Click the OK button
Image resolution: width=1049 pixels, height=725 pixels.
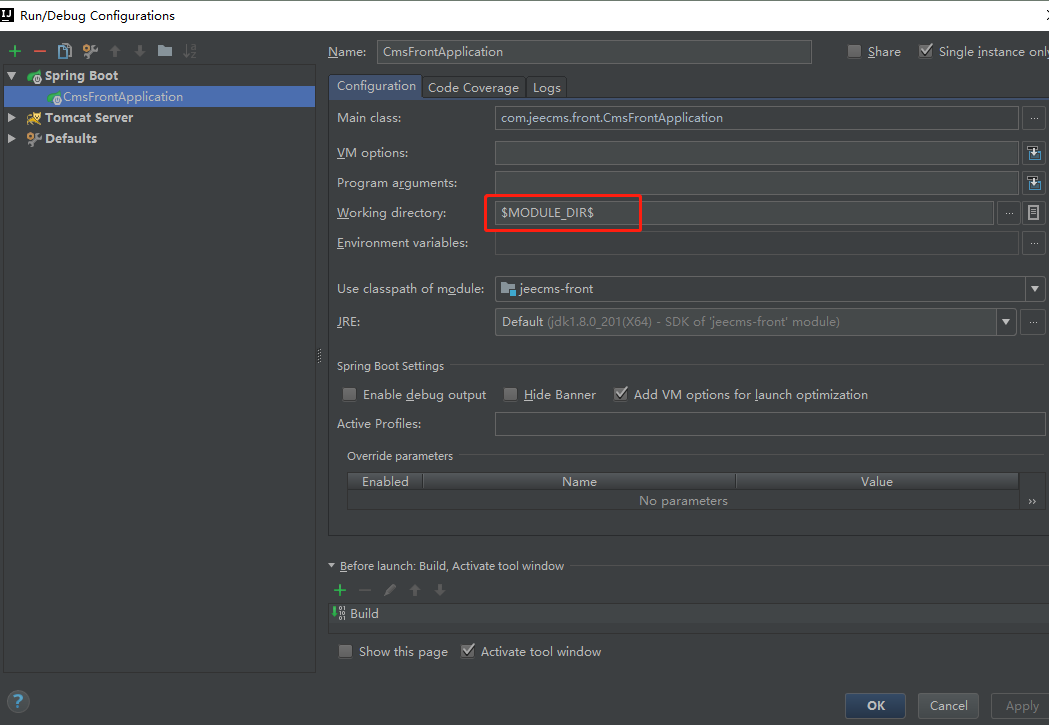tap(875, 705)
